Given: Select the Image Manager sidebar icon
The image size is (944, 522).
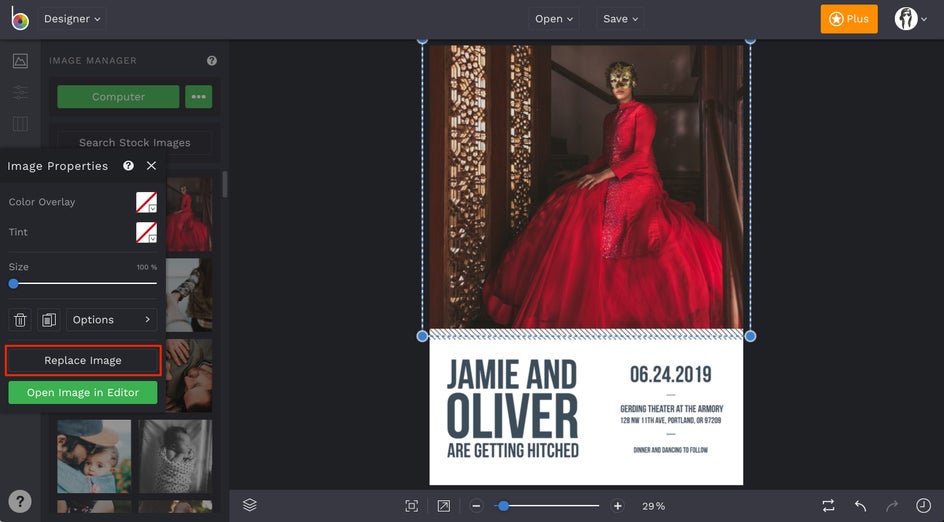Looking at the screenshot, I should [20, 61].
